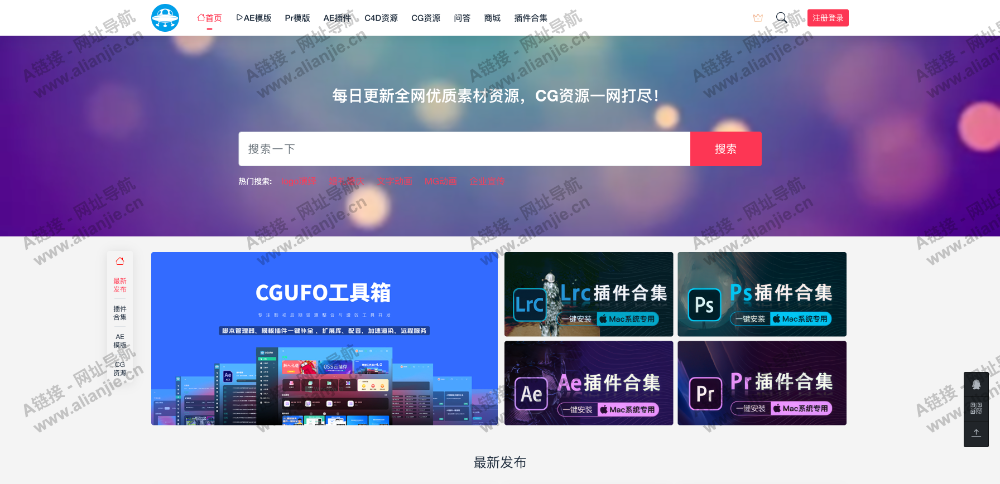1000x484 pixels.
Task: Click the back-to-top arrow icon
Action: [x=976, y=433]
